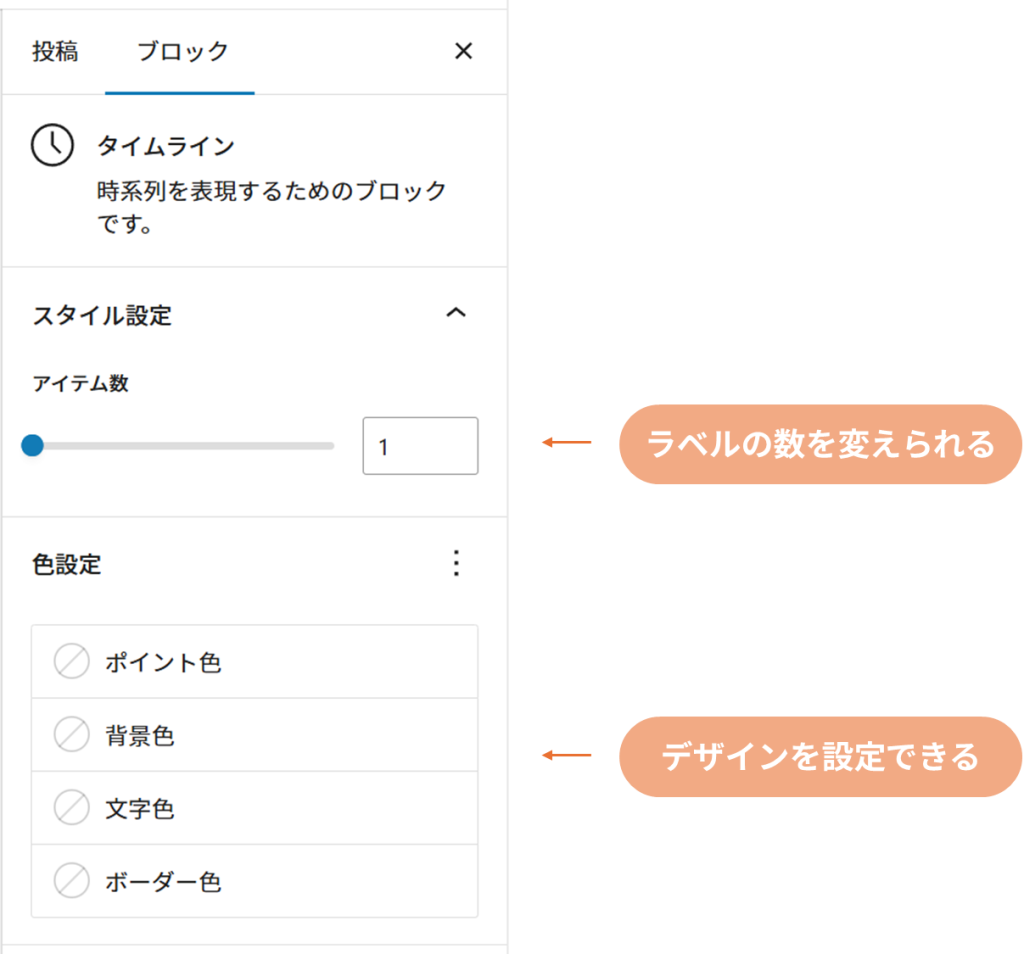Select the ブロック tab
Image resolution: width=1024 pixels, height=954 pixels.
pos(182,52)
